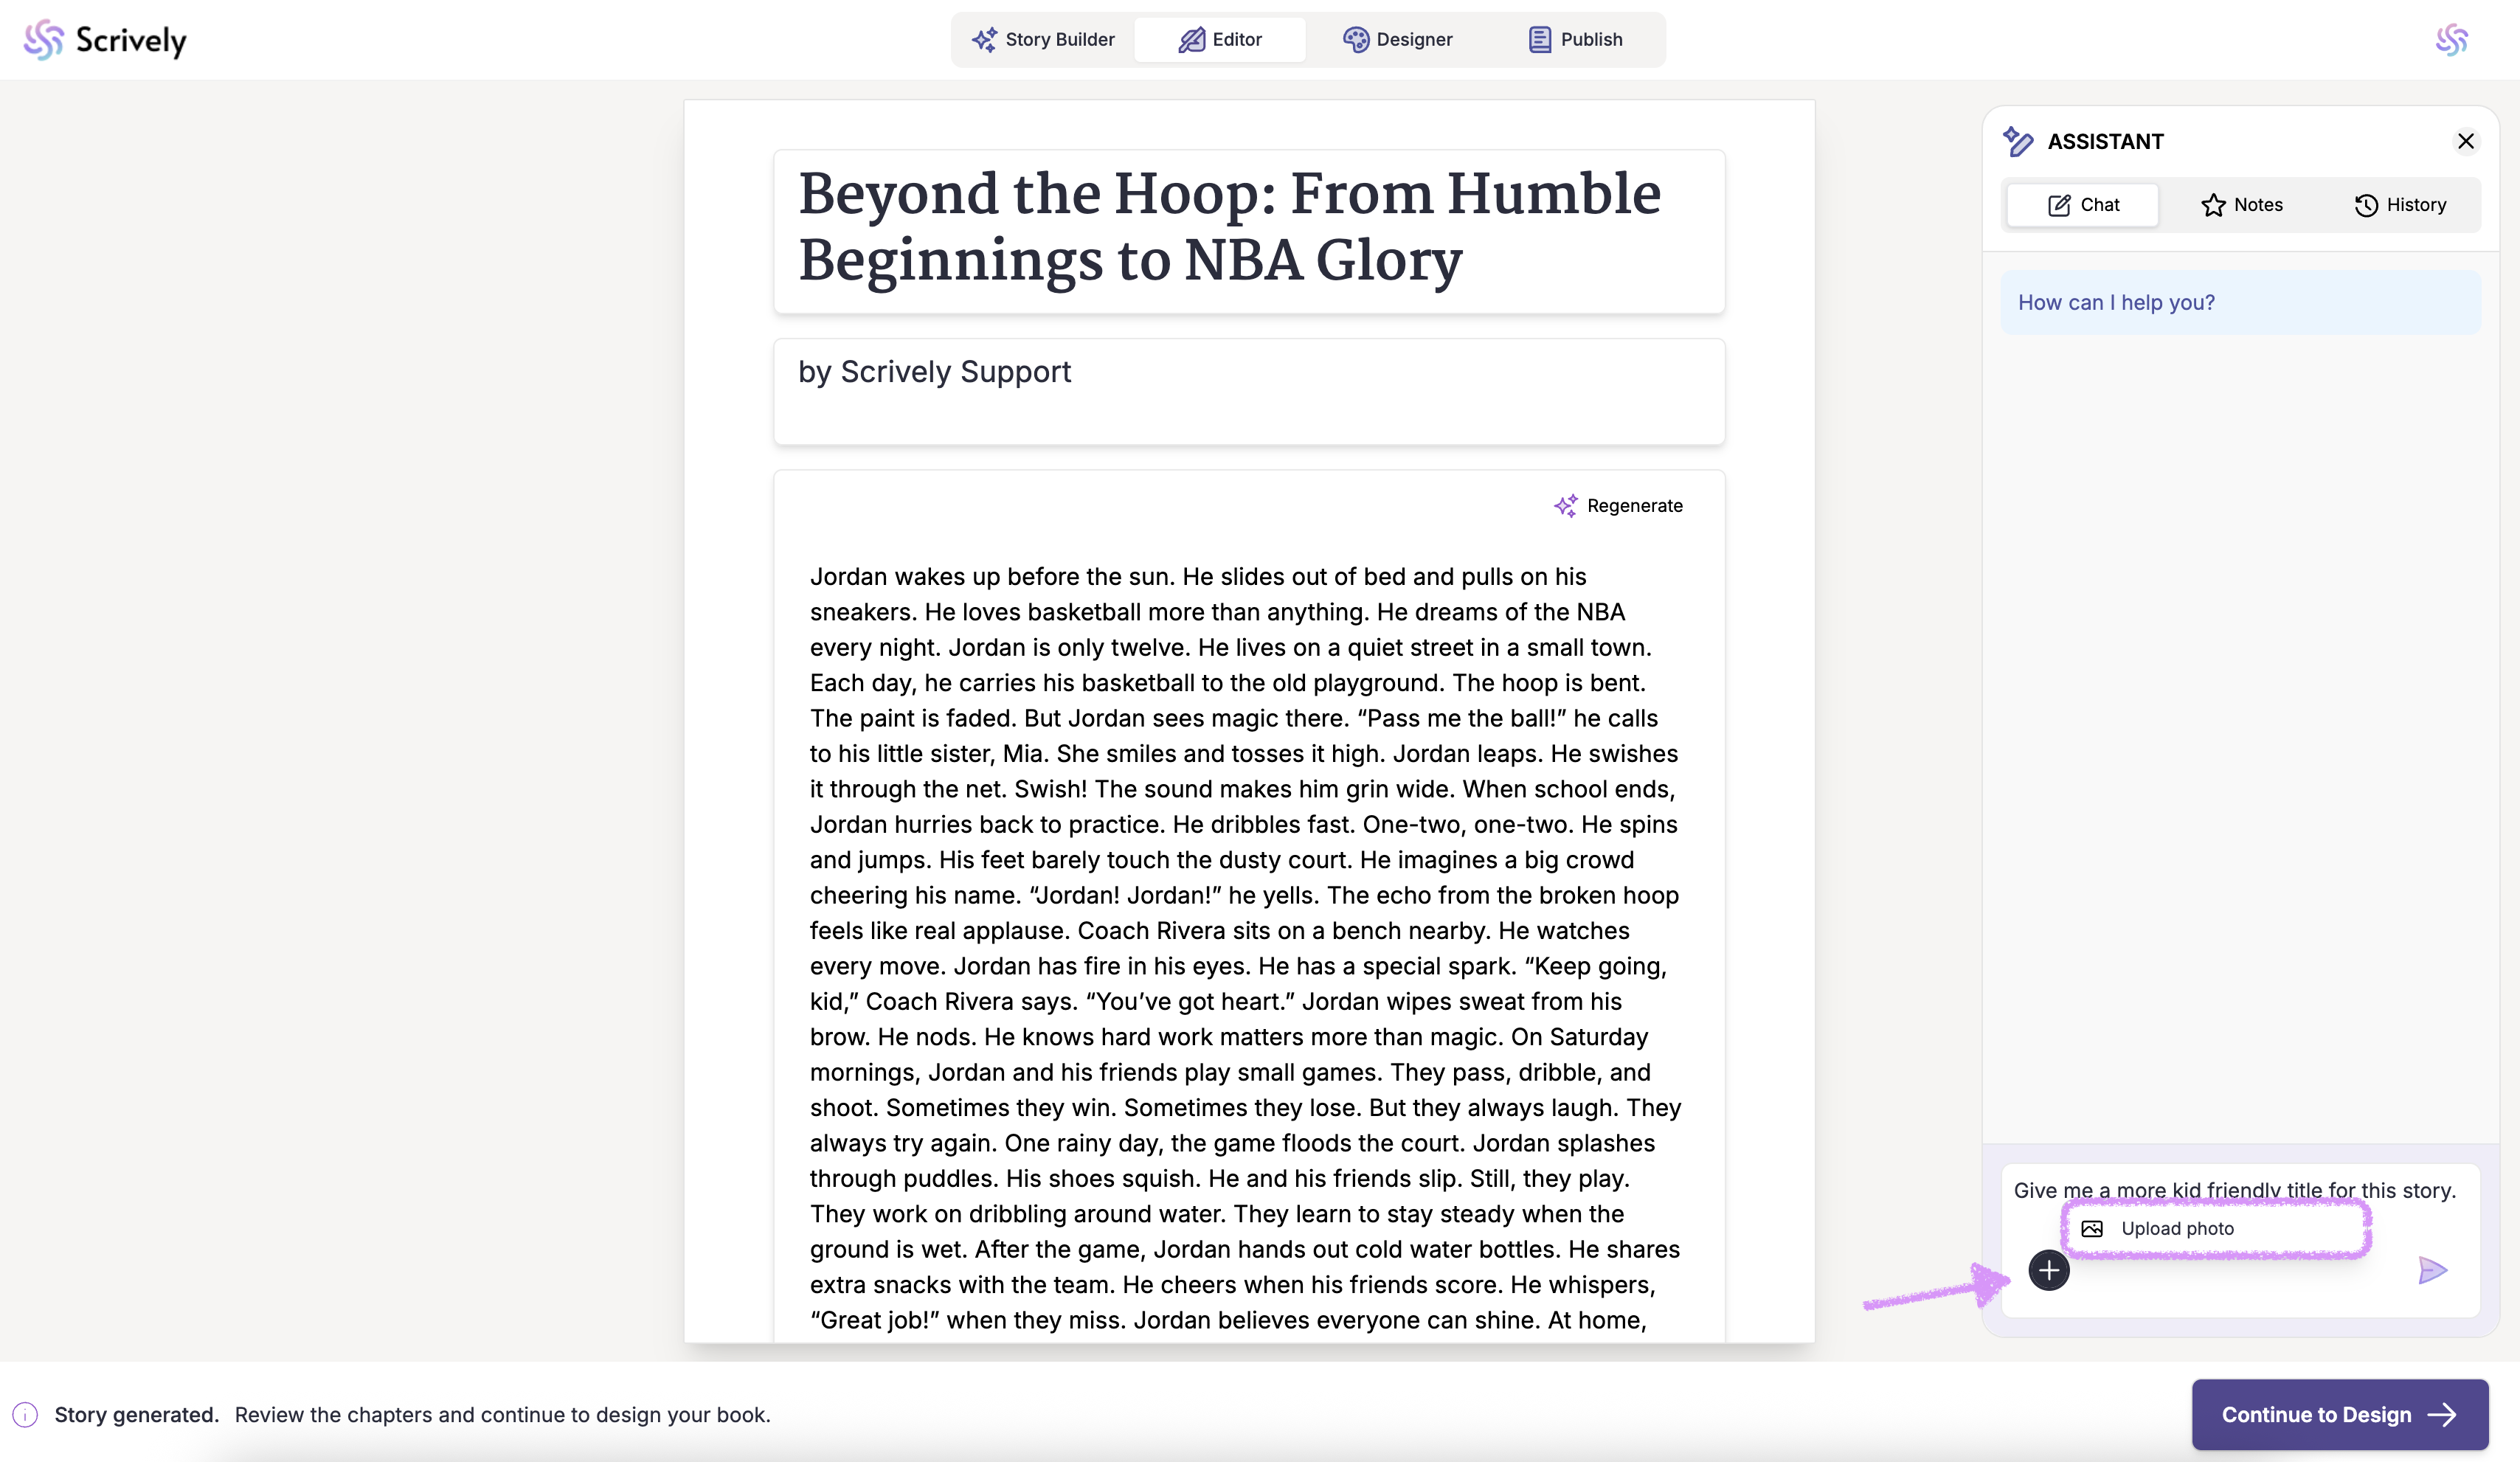This screenshot has height=1462, width=2520.
Task: Click the plus attachment icon
Action: pos(2048,1271)
